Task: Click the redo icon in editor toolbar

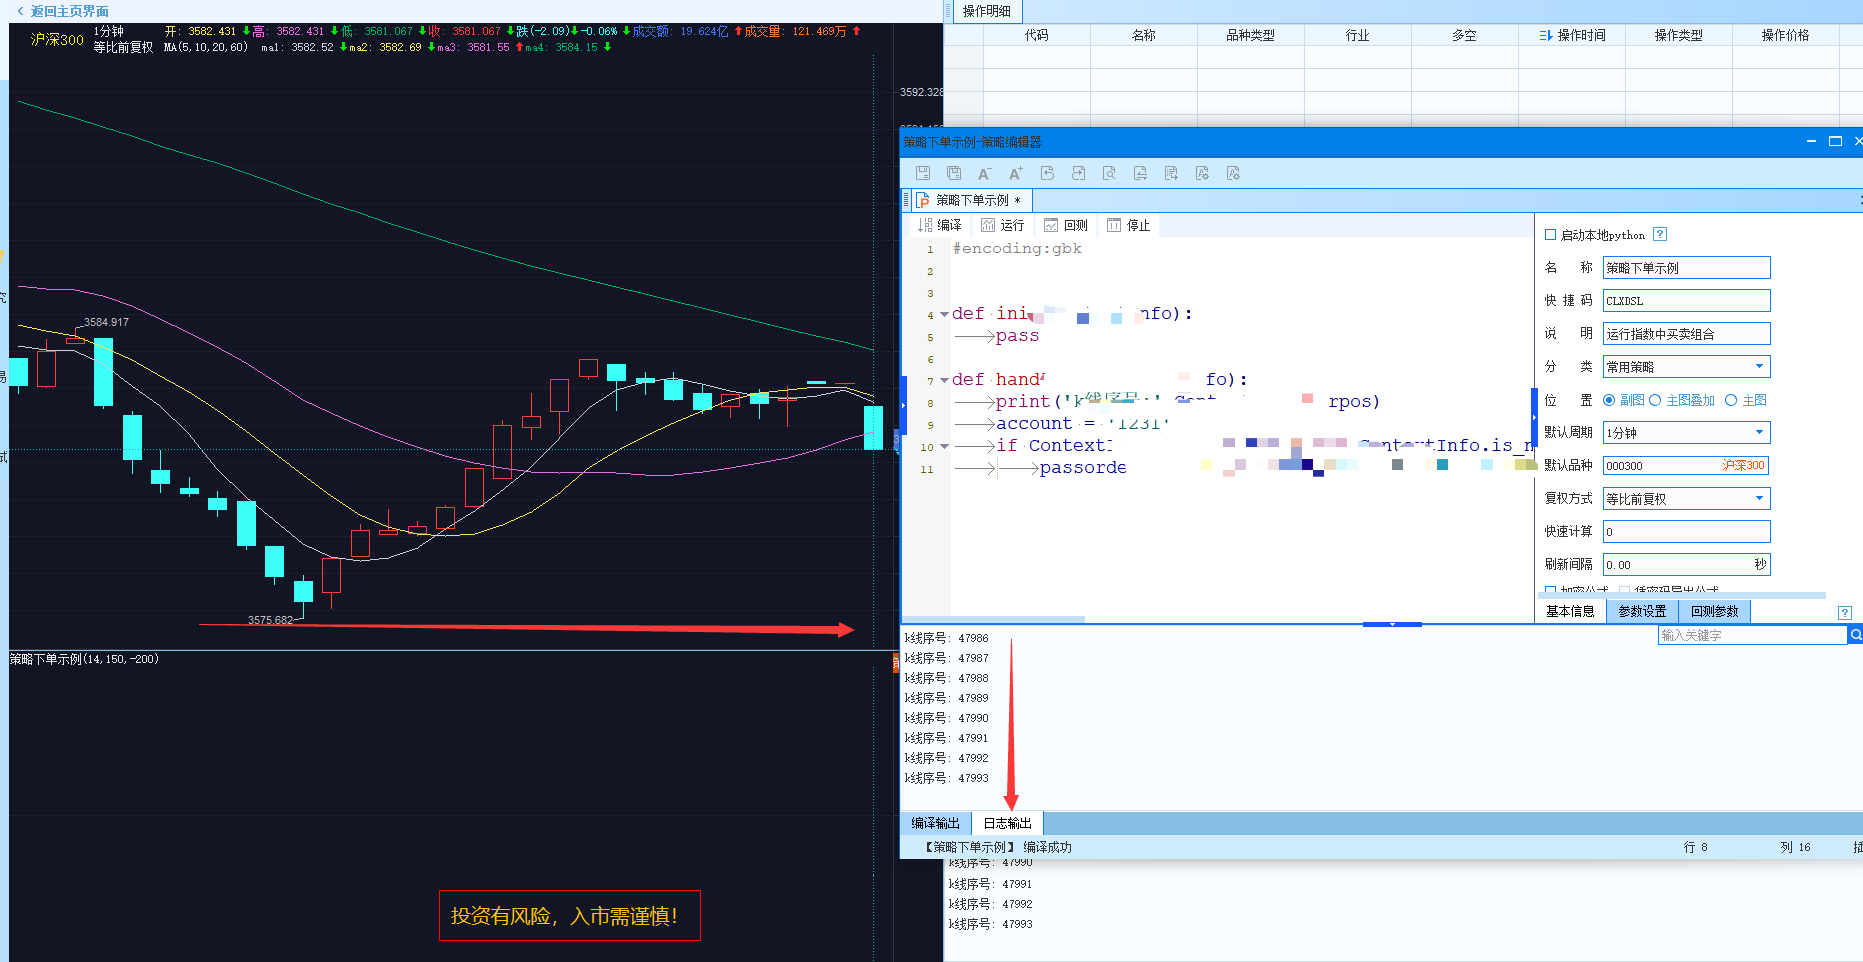Action: pyautogui.click(x=1078, y=173)
